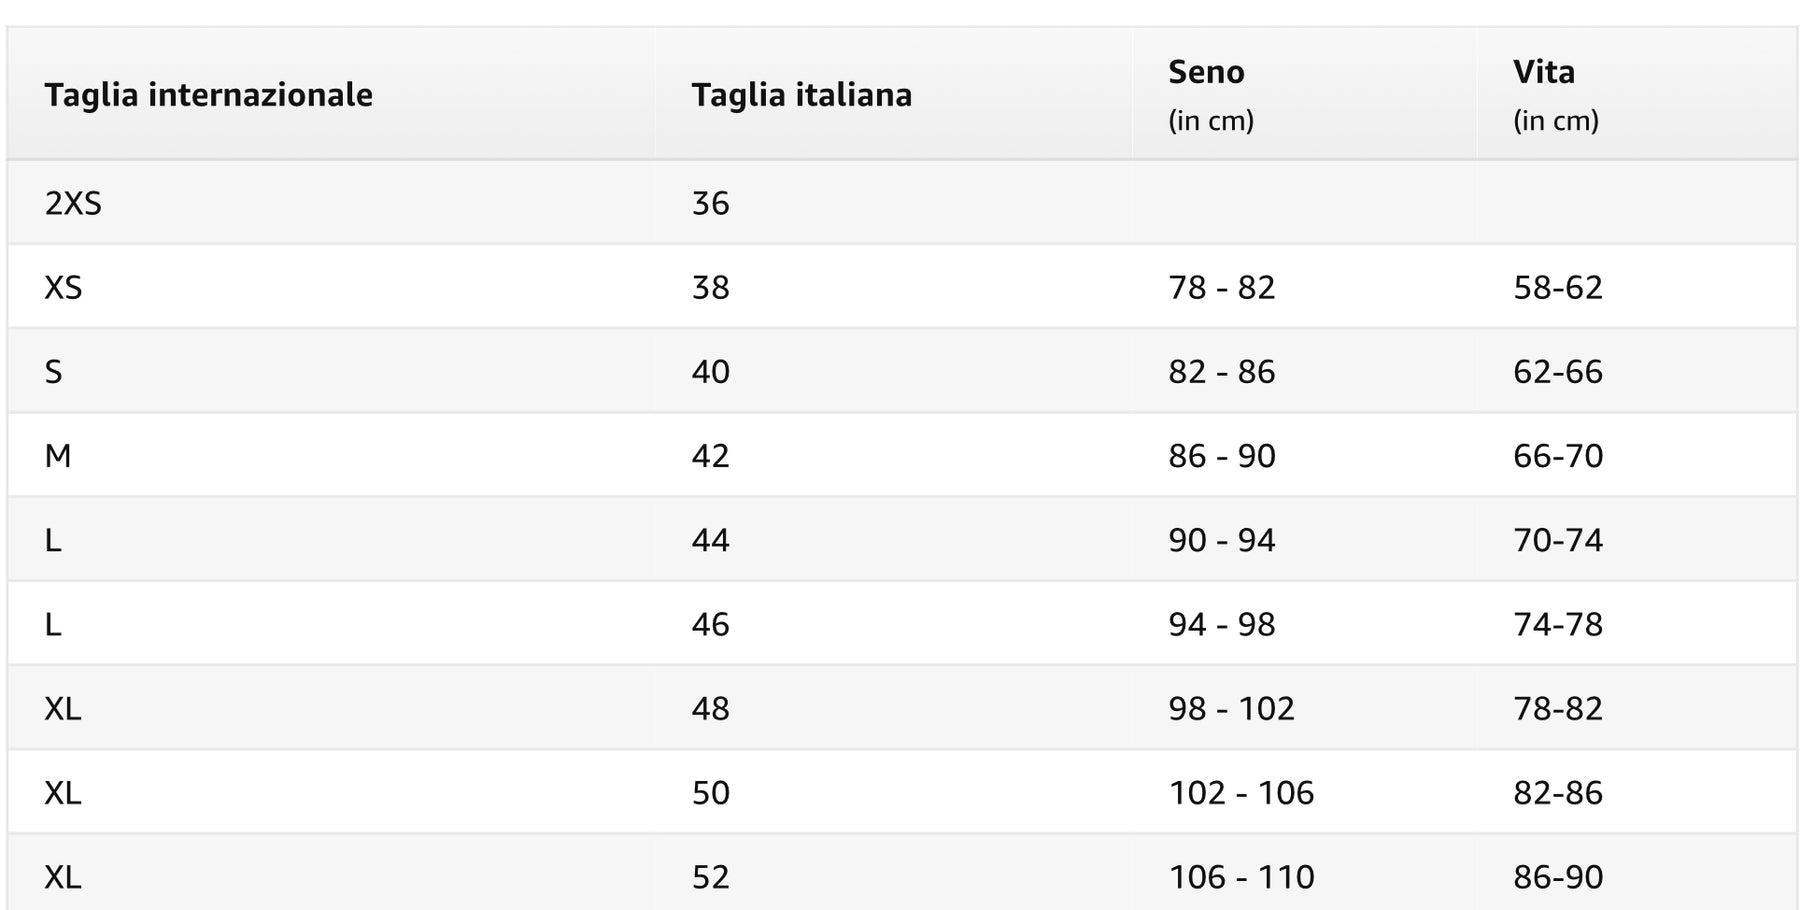Image resolution: width=1800 pixels, height=910 pixels.
Task: Click the "Taglia internazionale" column header
Action: (208, 95)
